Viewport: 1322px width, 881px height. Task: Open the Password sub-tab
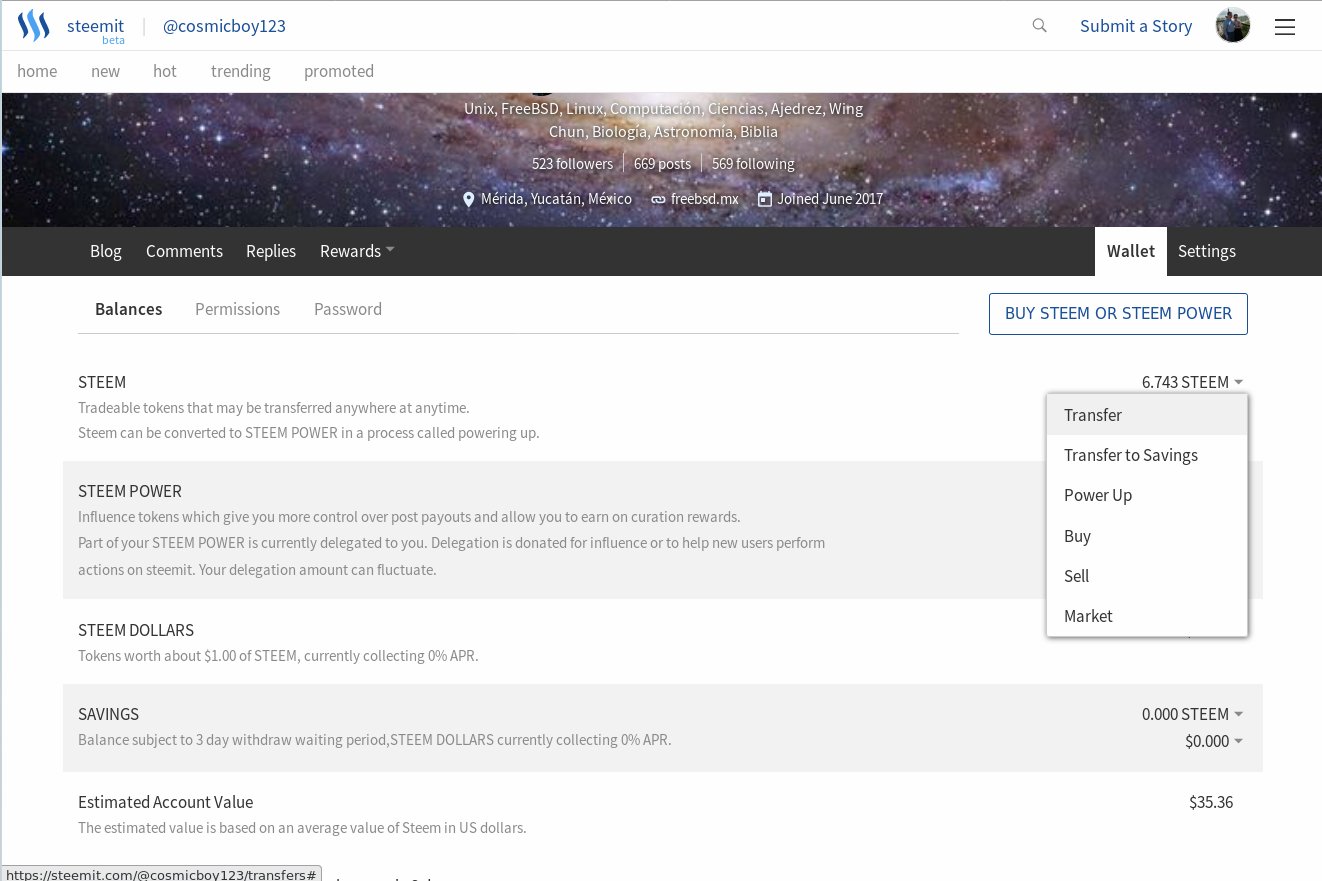point(348,309)
